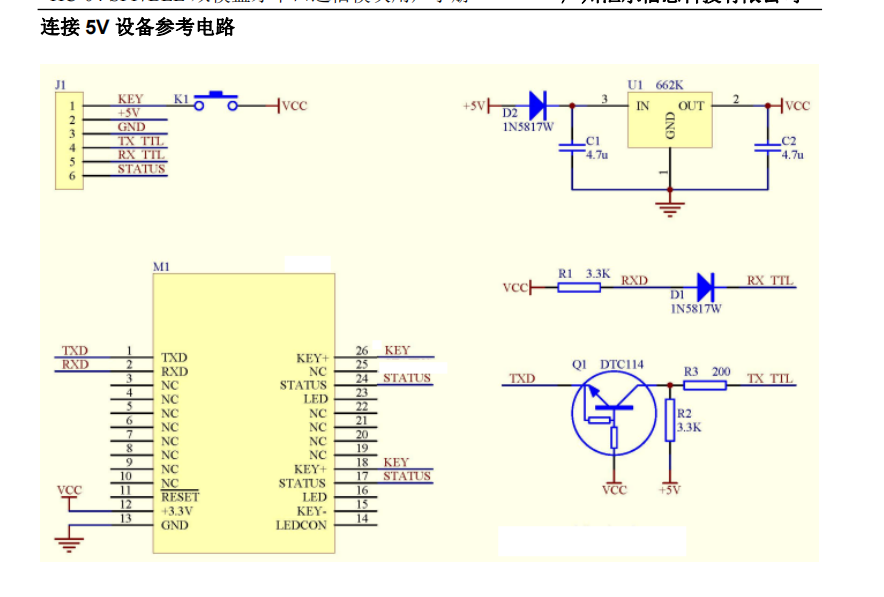The height and width of the screenshot is (597, 884).
Task: Click the heading 连接 5V 设备参考电路
Action: (x=137, y=26)
